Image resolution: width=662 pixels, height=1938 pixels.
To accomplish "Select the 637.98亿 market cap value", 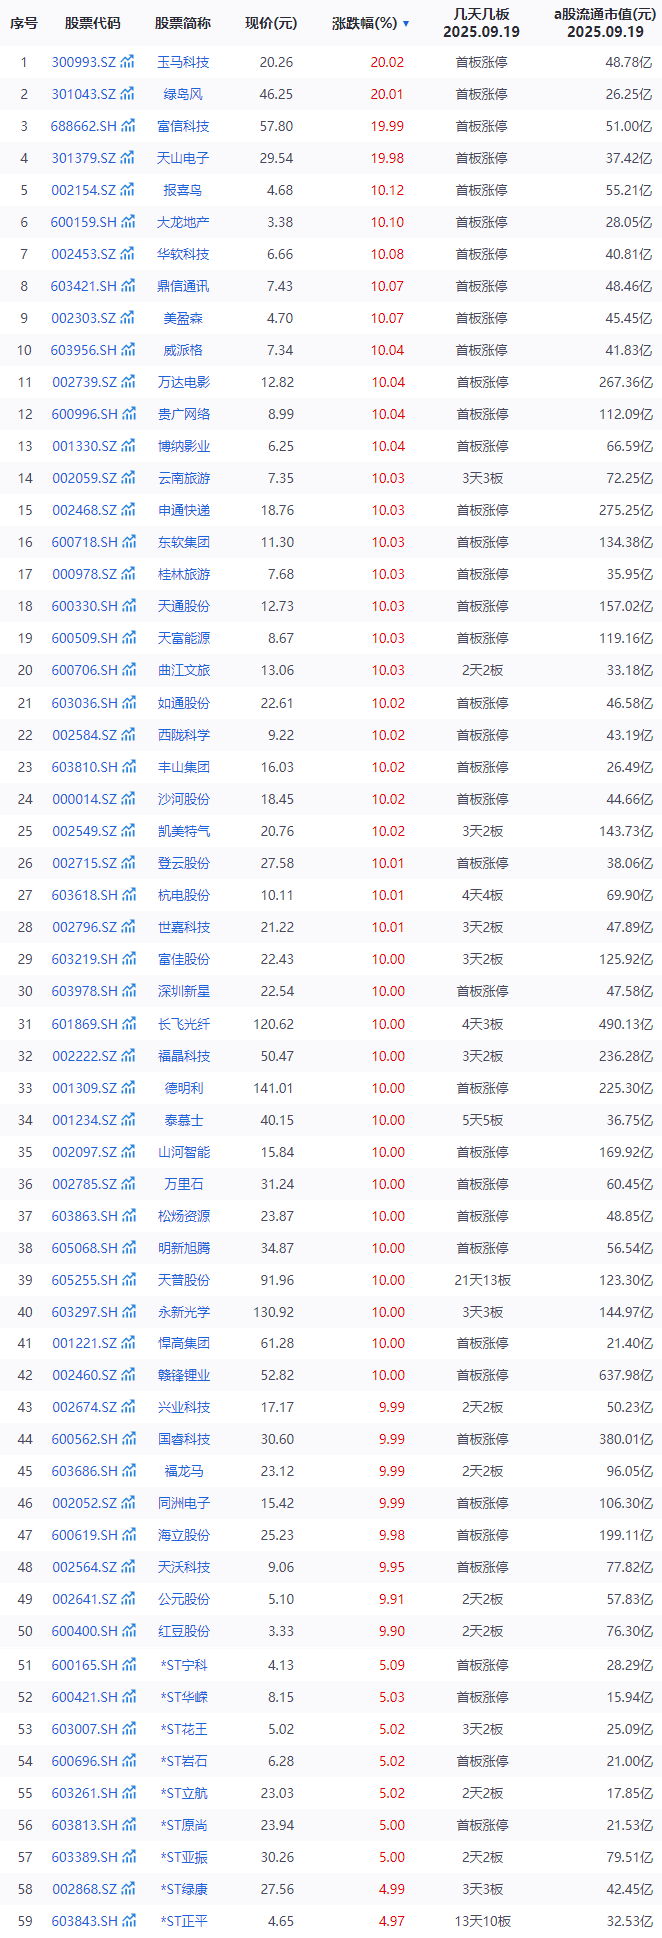I will pyautogui.click(x=628, y=1375).
